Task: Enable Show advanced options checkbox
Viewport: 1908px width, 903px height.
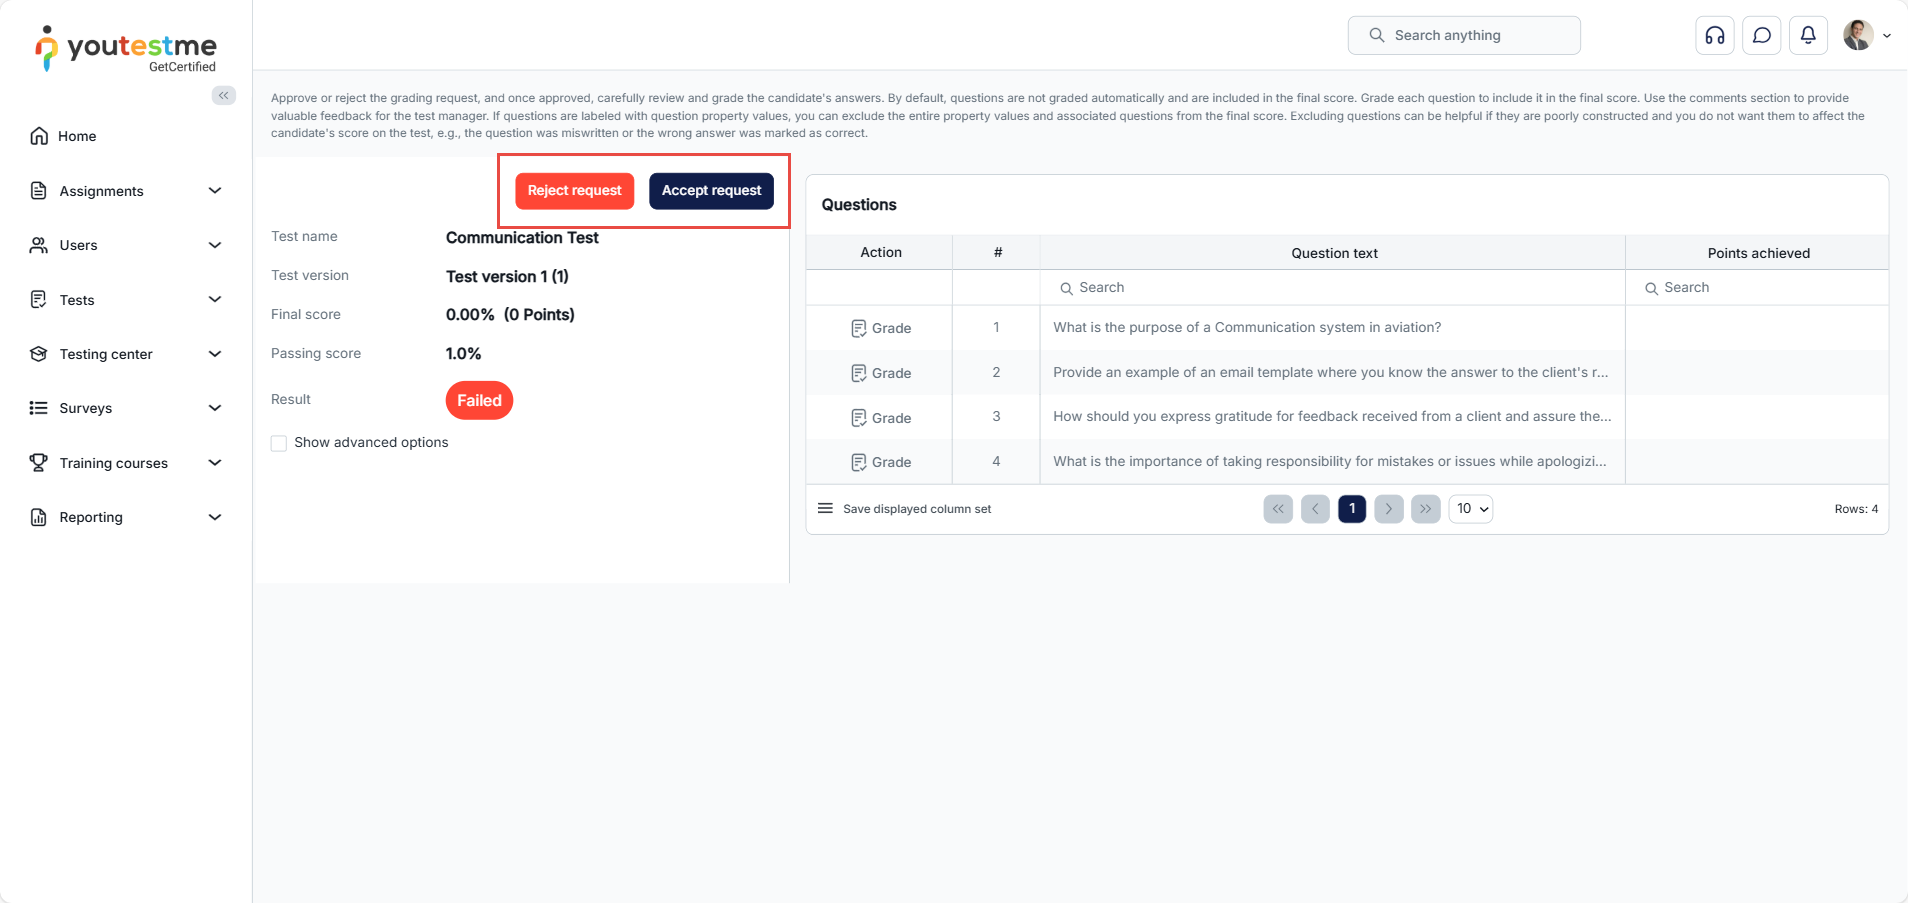Action: pyautogui.click(x=279, y=443)
